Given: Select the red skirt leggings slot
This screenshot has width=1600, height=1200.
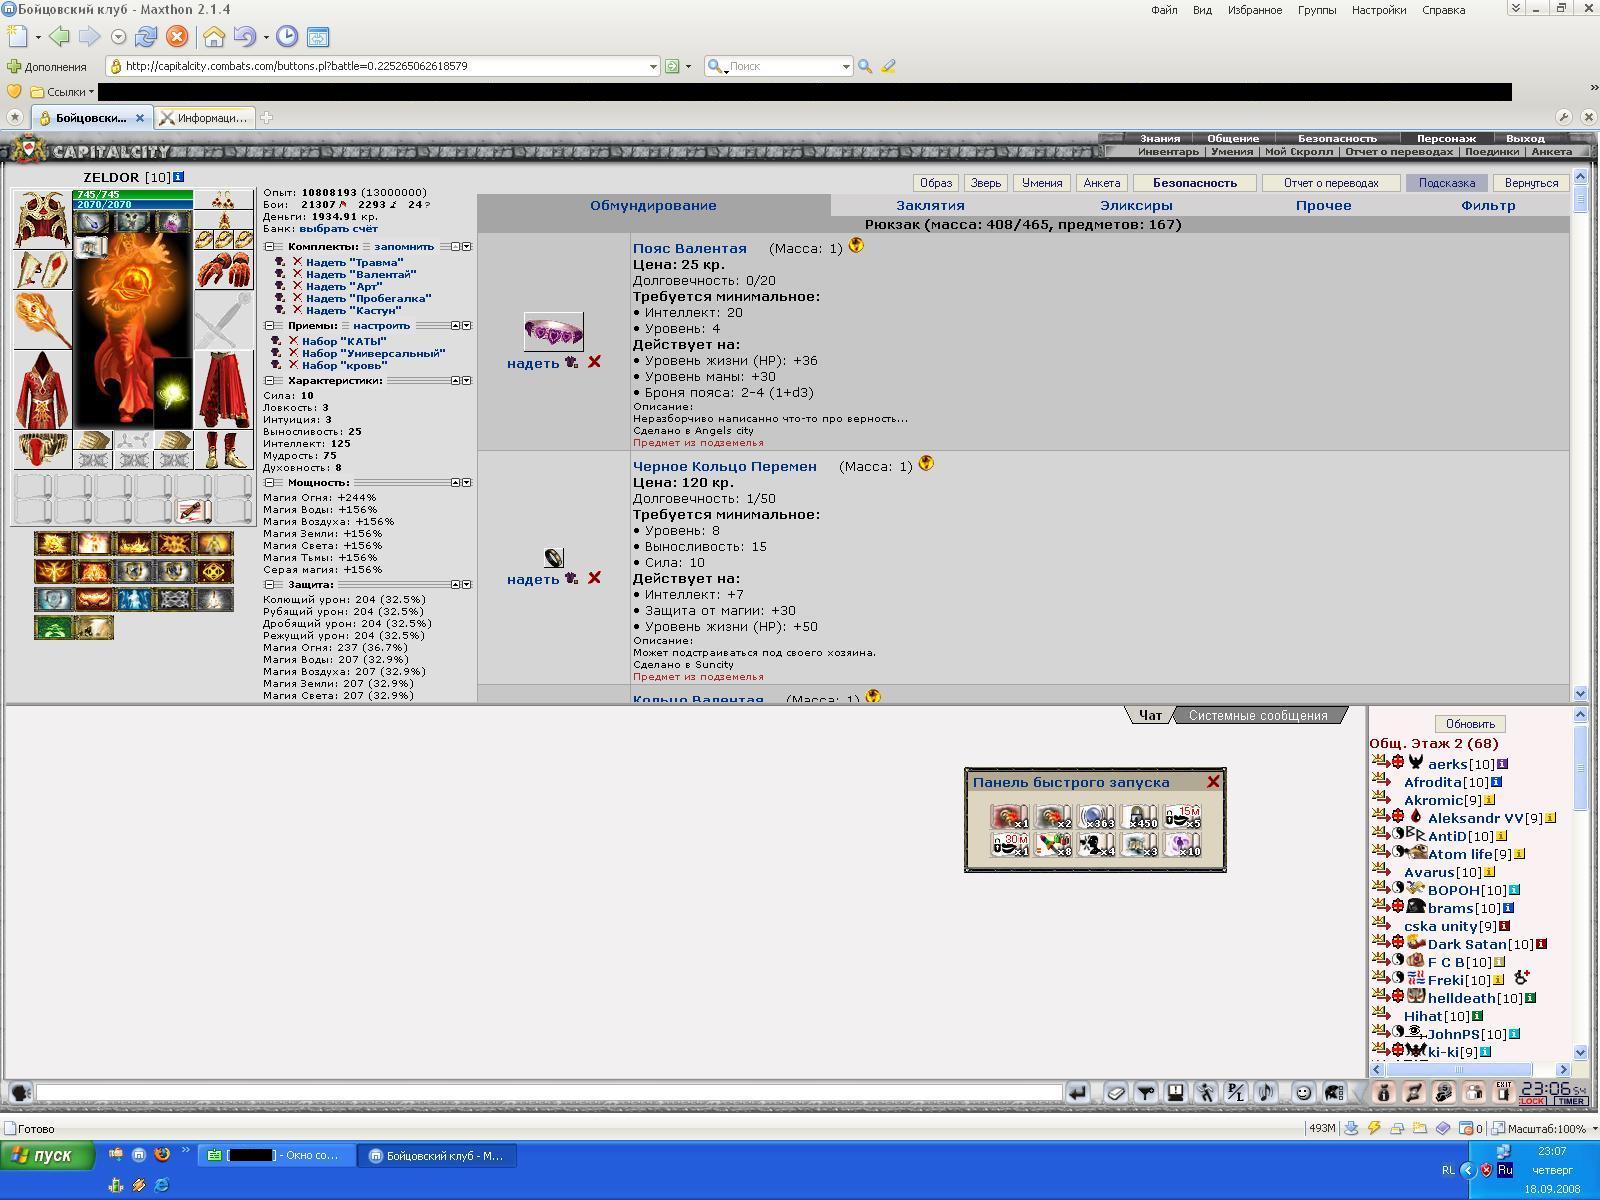Looking at the screenshot, I should (223, 389).
